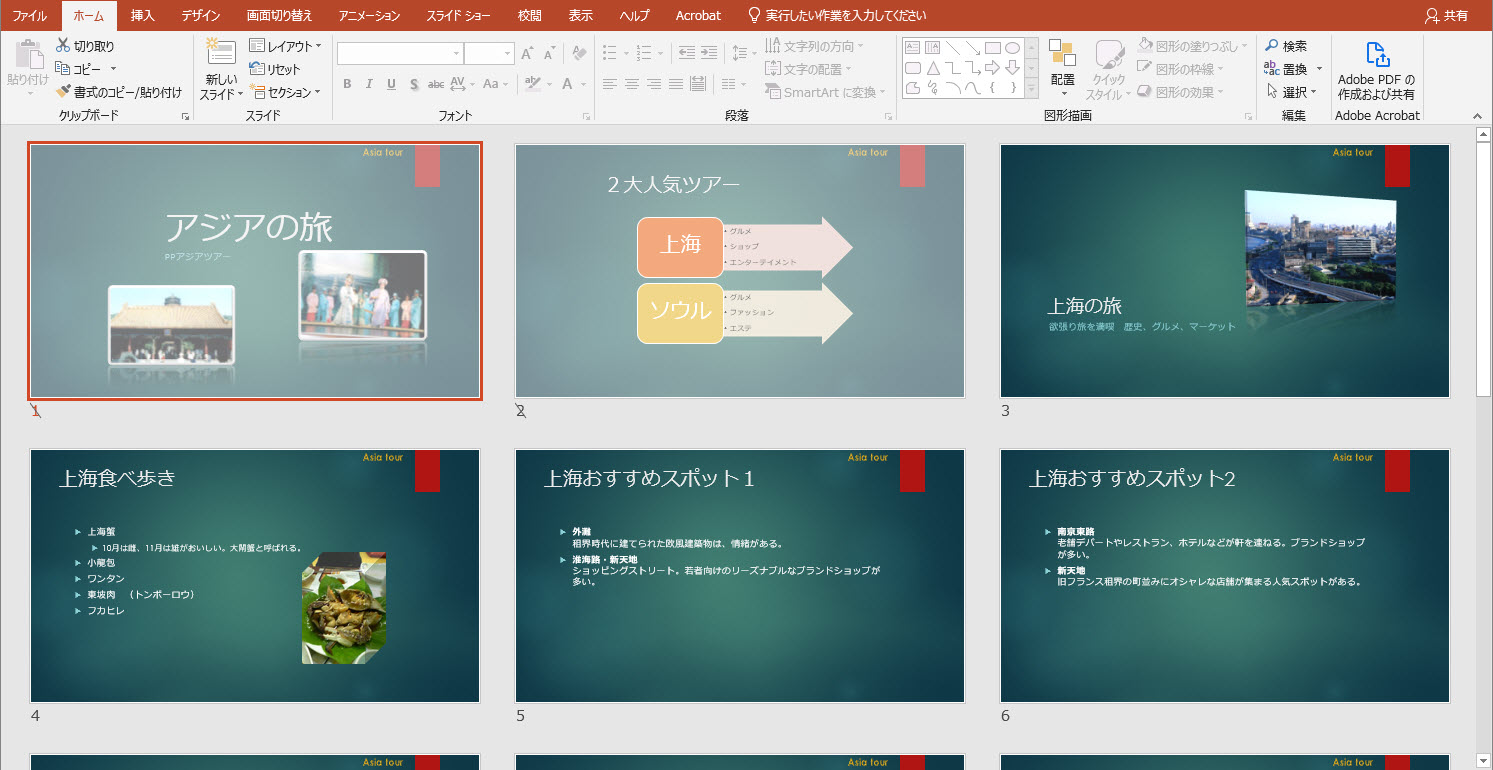This screenshot has height=770, width=1493.
Task: Click the vertical scrollbar down arrow
Action: (x=1483, y=761)
